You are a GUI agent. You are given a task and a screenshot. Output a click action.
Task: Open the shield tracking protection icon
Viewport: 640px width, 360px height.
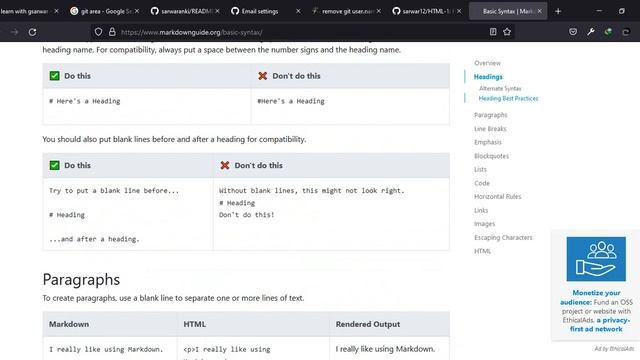(x=98, y=32)
